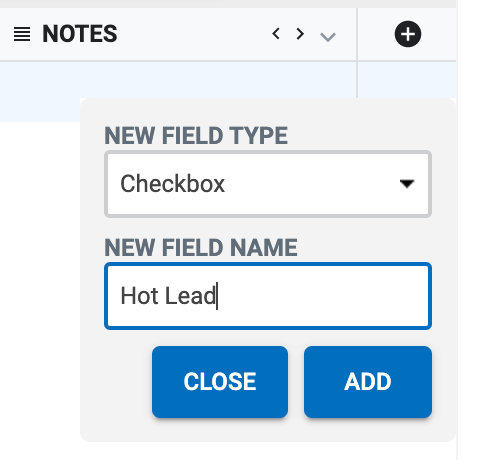Open the Notes column options chevron
The image size is (484, 460).
(328, 37)
